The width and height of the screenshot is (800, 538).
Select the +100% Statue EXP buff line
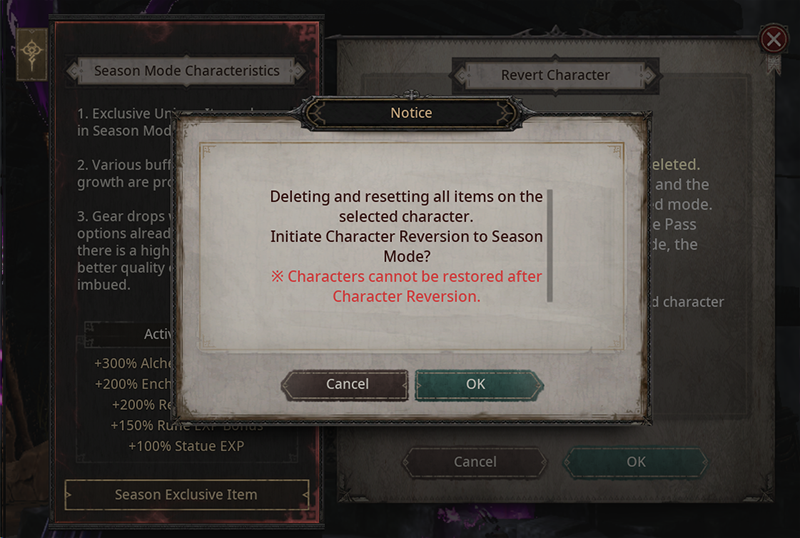click(x=186, y=446)
